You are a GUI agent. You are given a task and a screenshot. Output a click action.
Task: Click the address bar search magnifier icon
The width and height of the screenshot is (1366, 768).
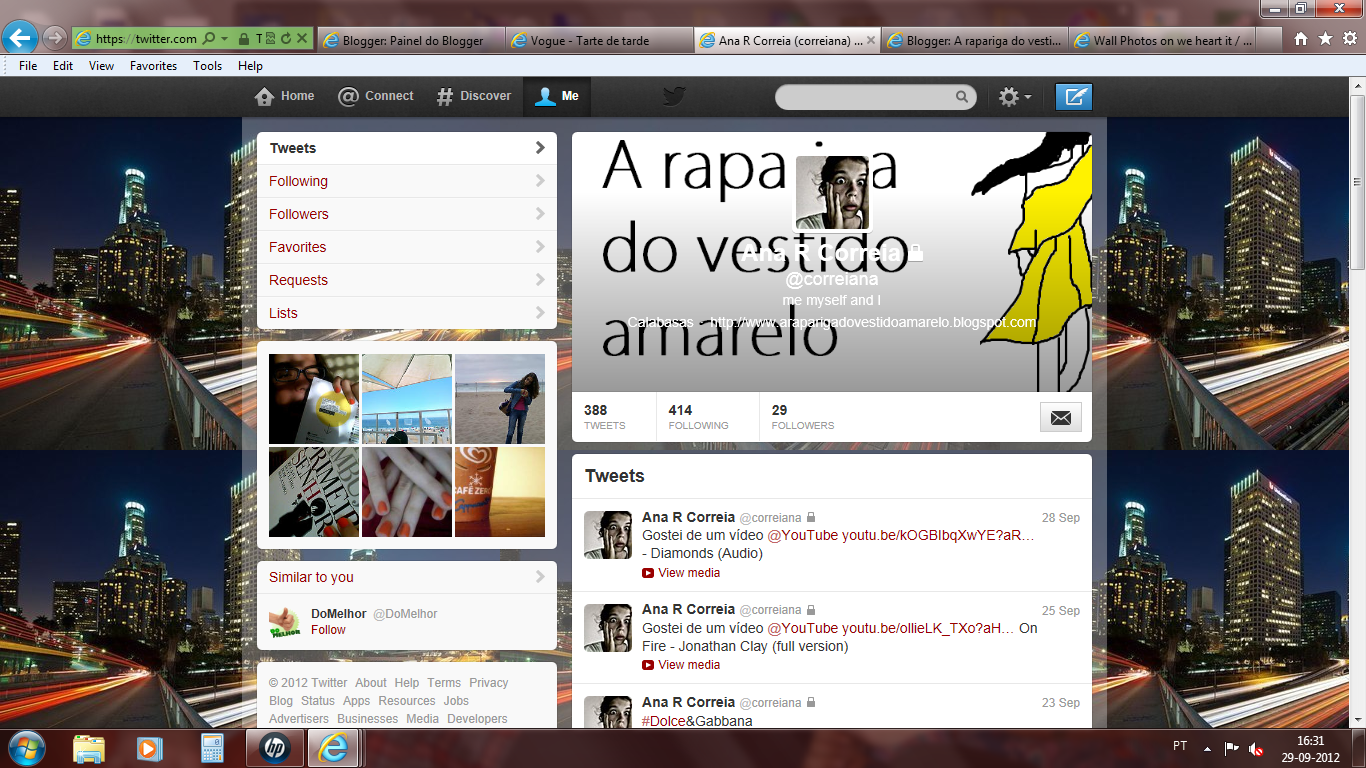pyautogui.click(x=209, y=39)
